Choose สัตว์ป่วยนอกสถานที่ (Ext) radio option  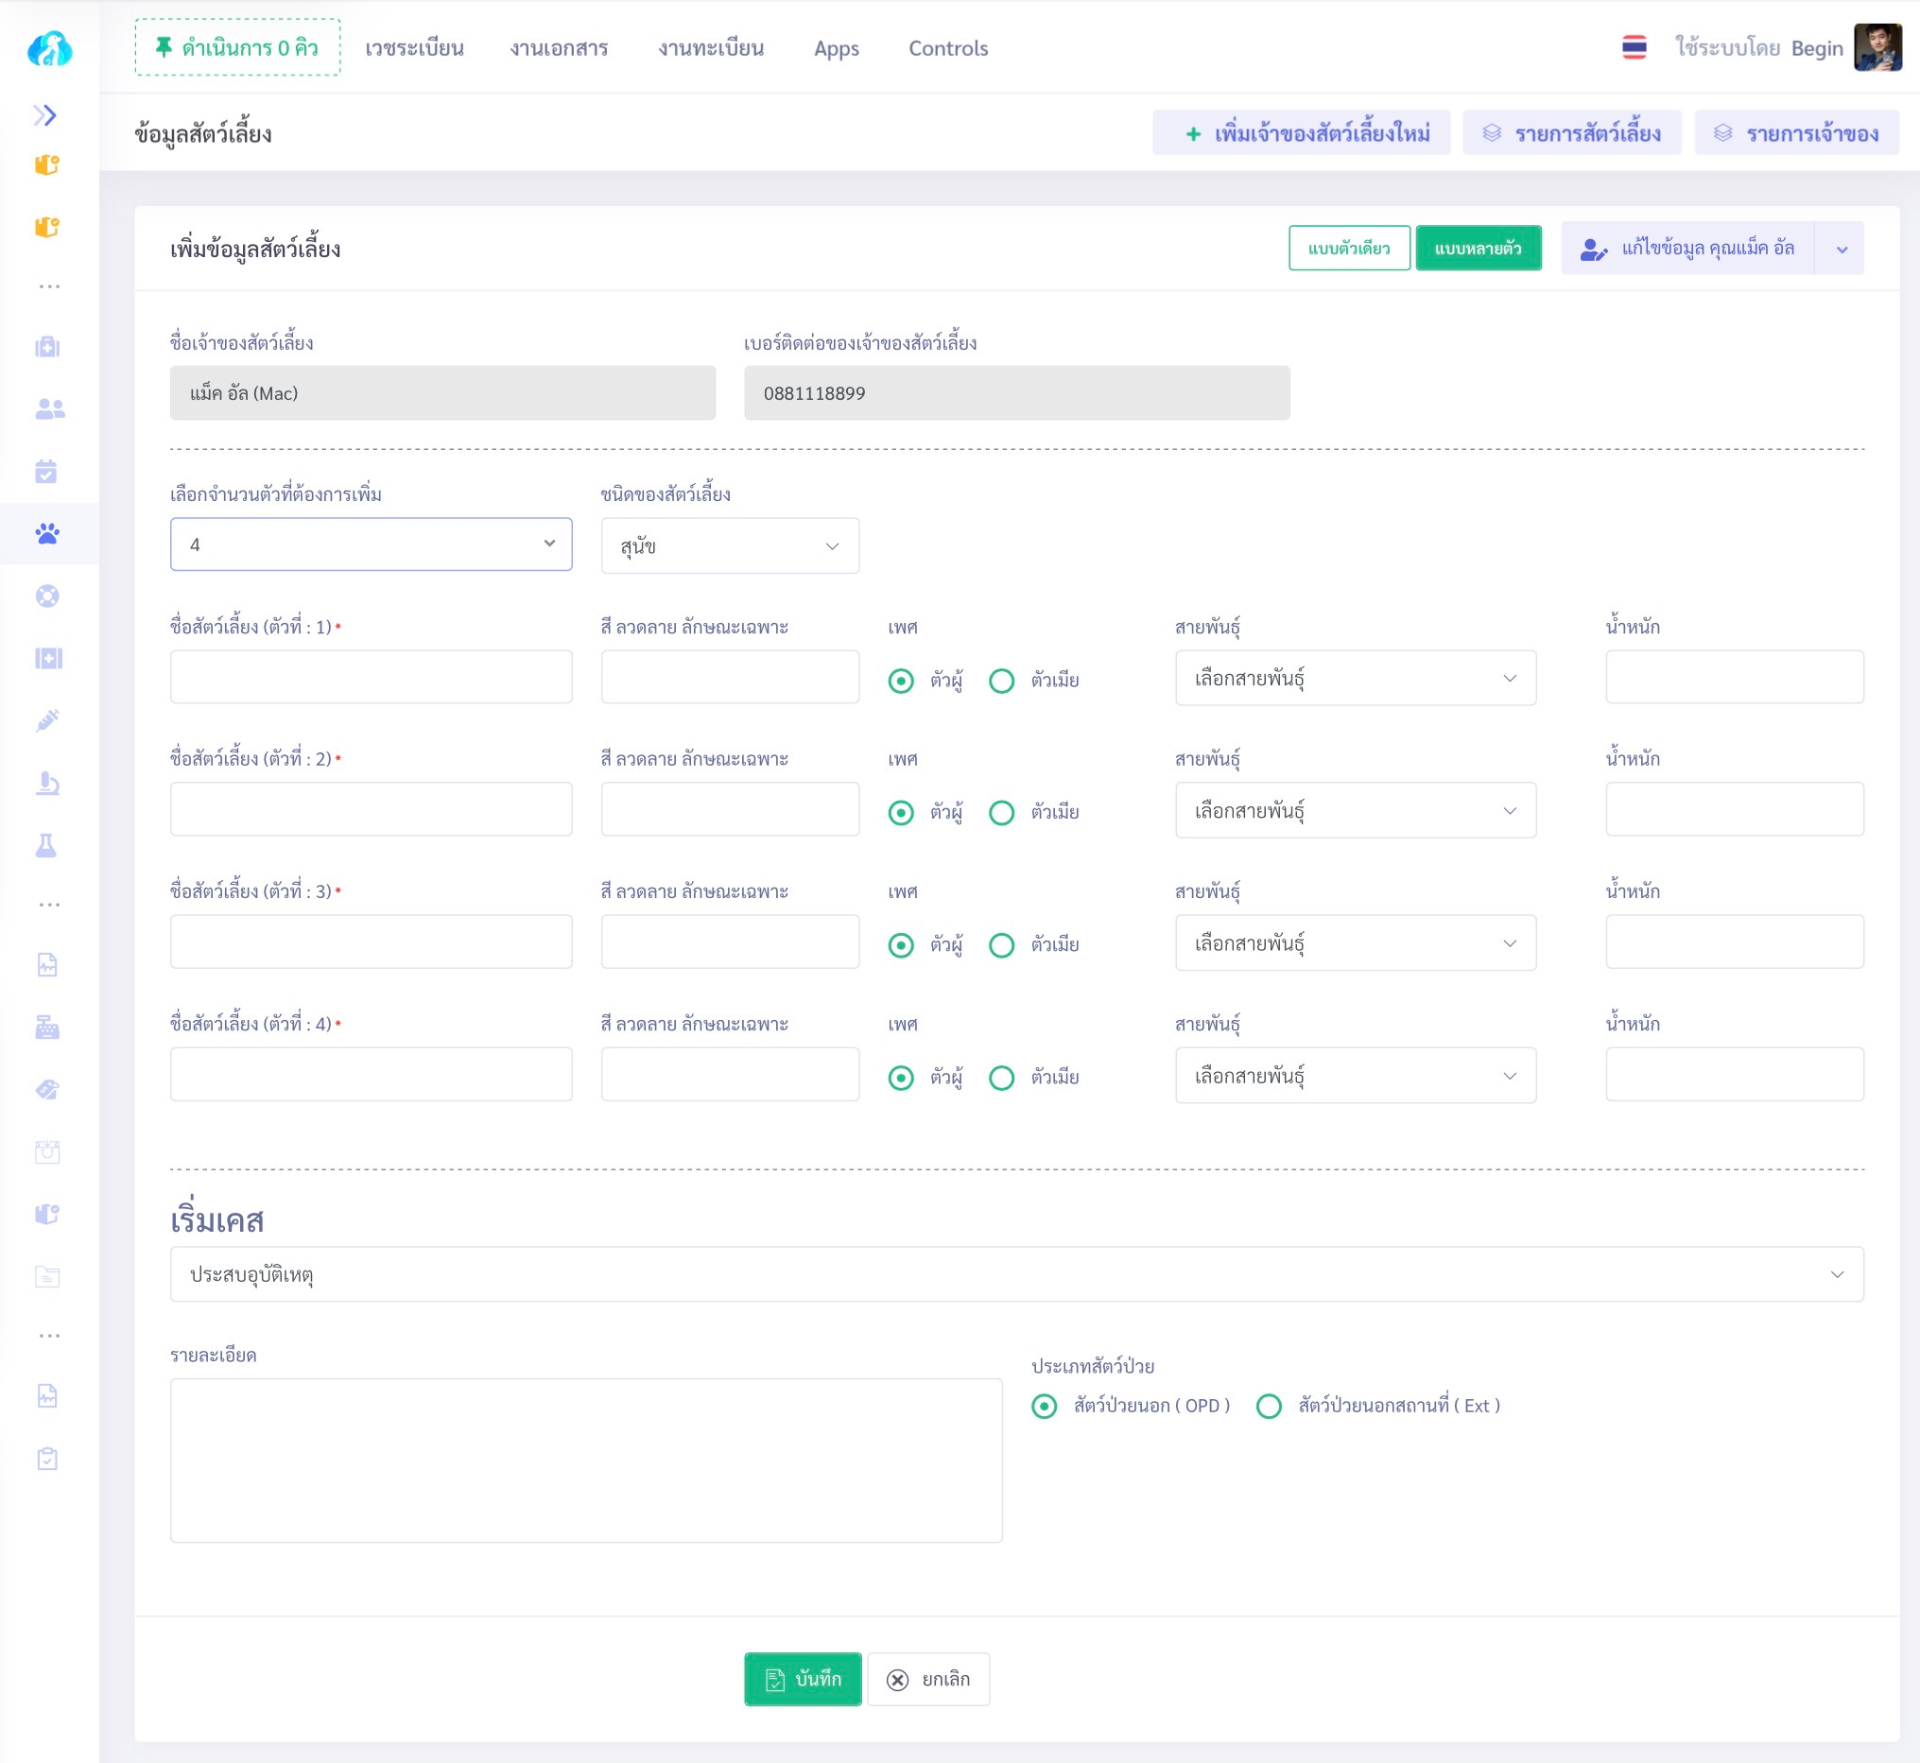pyautogui.click(x=1269, y=1406)
